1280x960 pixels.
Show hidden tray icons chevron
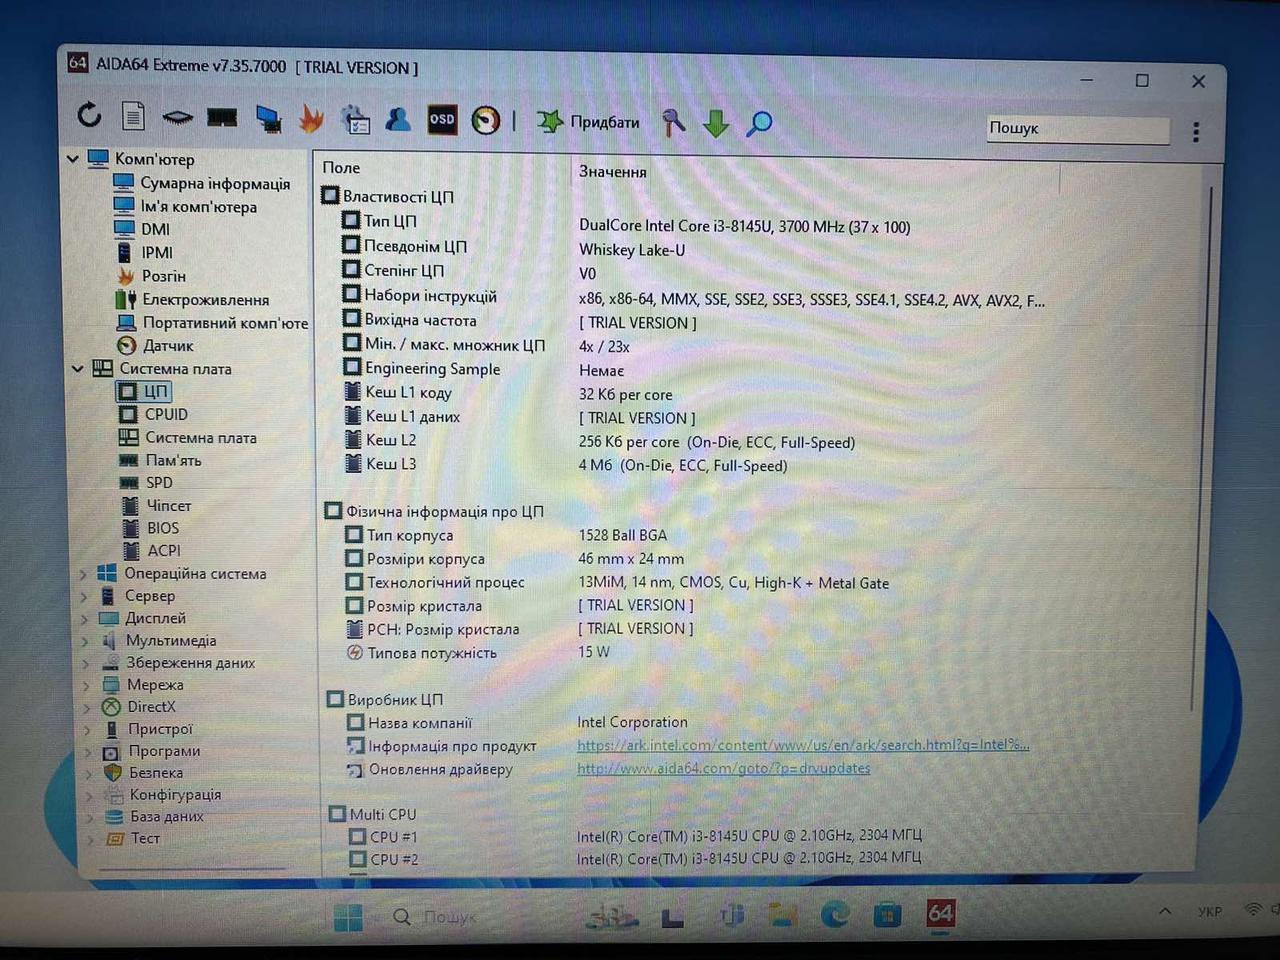1165,911
